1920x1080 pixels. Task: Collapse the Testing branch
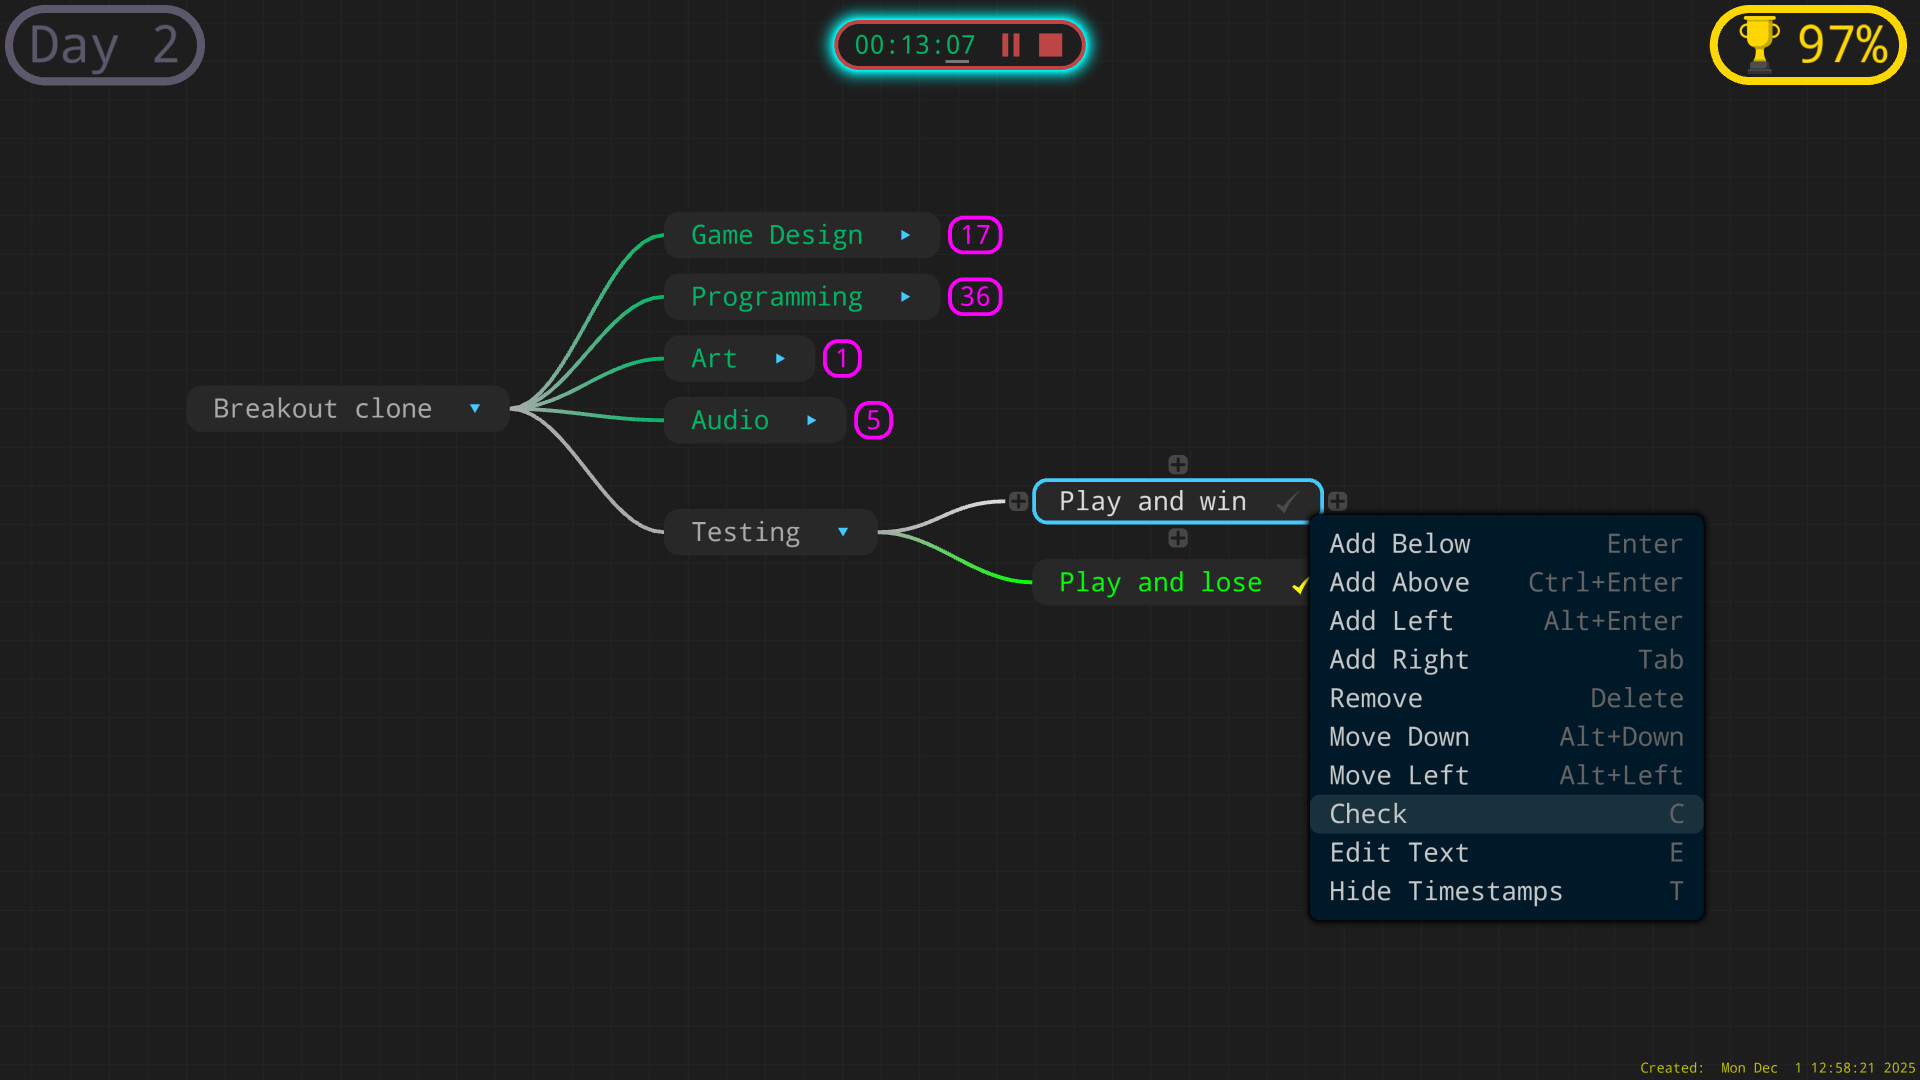click(x=843, y=532)
